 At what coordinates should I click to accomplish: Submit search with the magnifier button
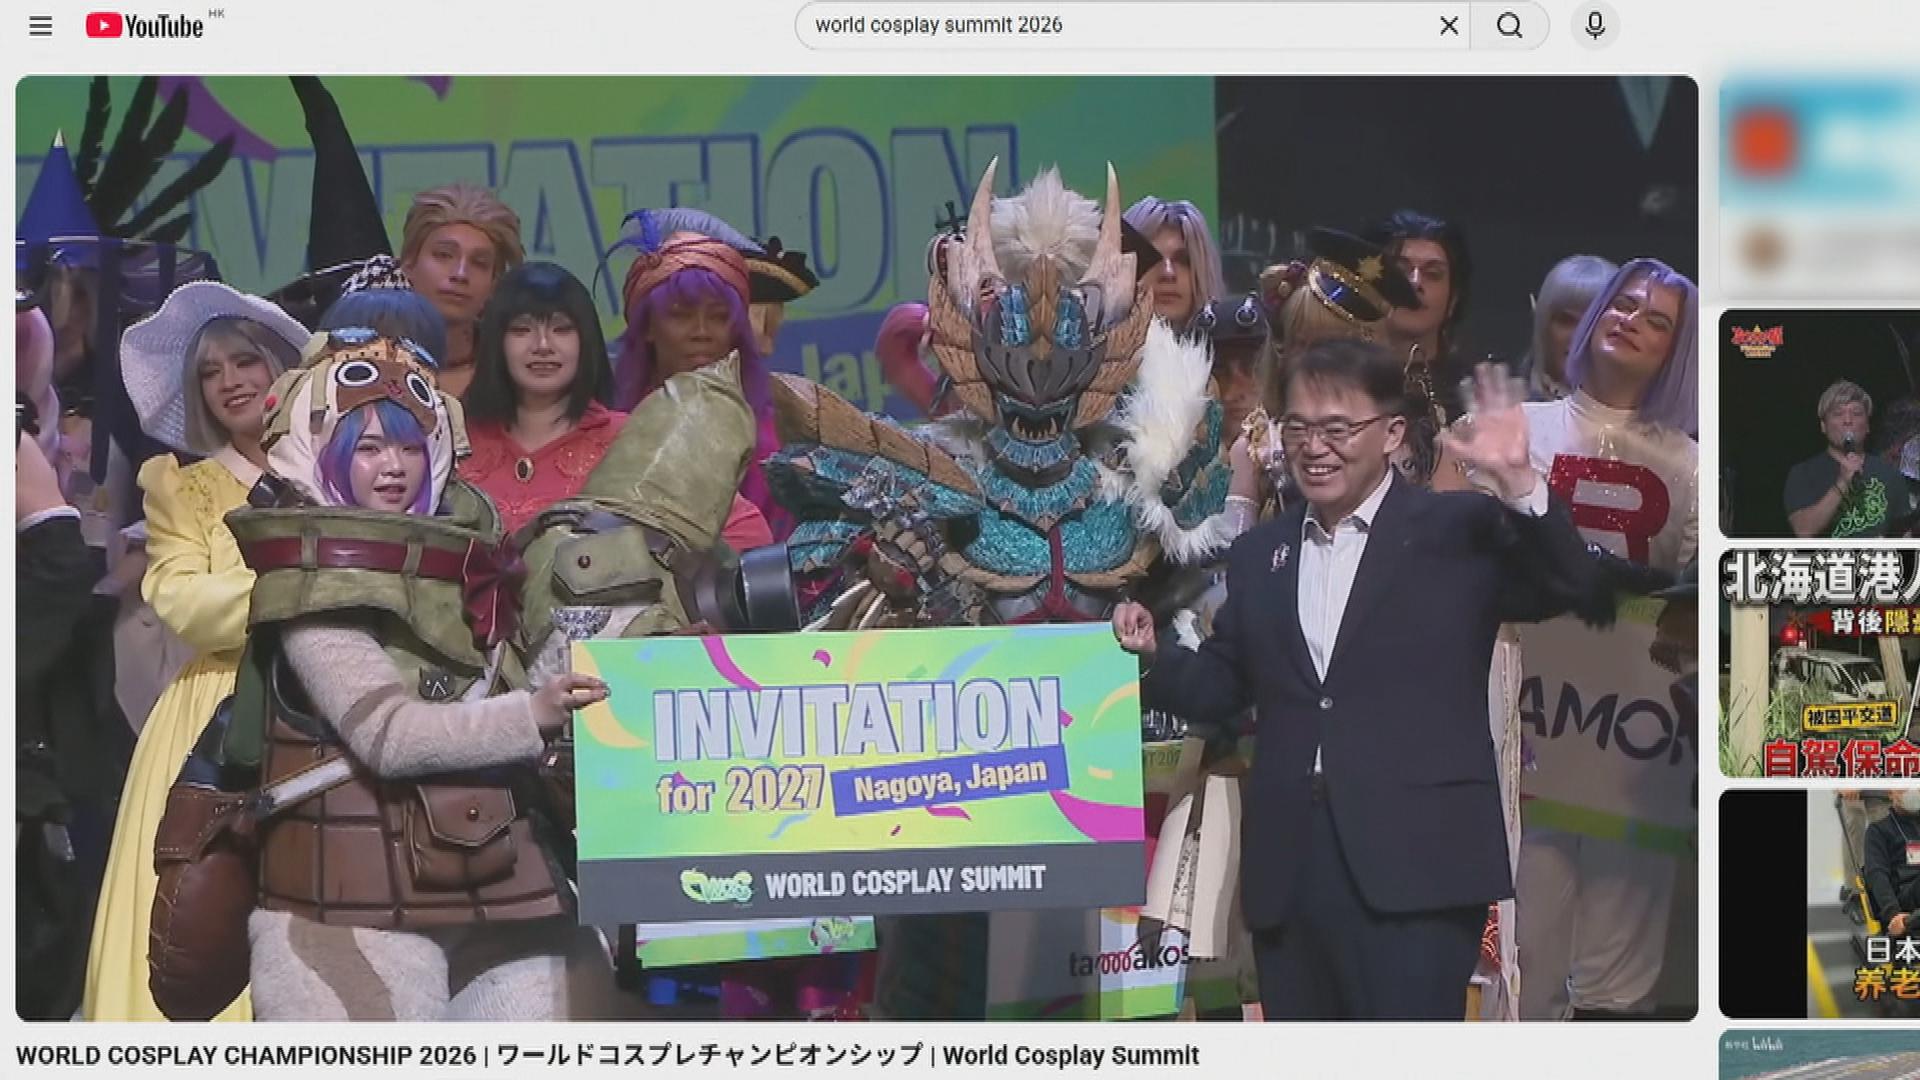pos(1509,26)
